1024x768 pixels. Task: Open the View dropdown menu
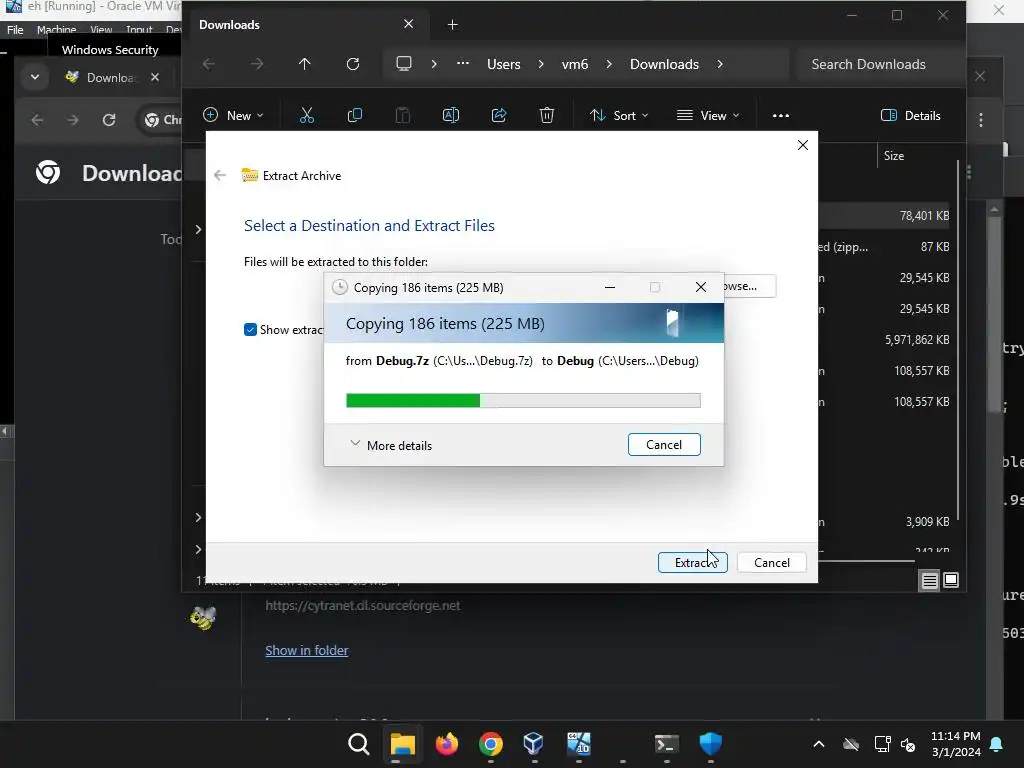click(x=709, y=116)
